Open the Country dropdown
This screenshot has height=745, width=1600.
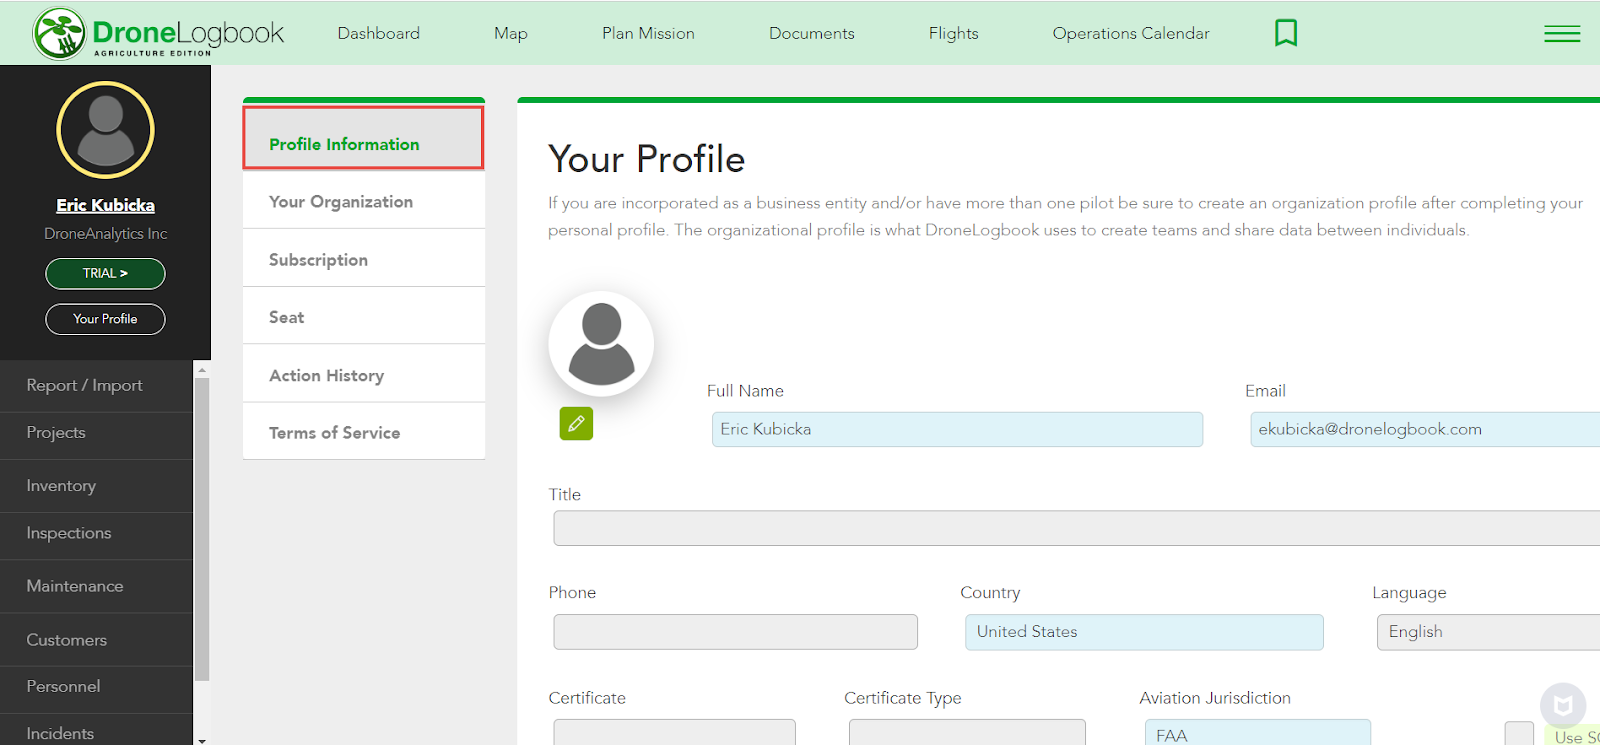pyautogui.click(x=1144, y=632)
